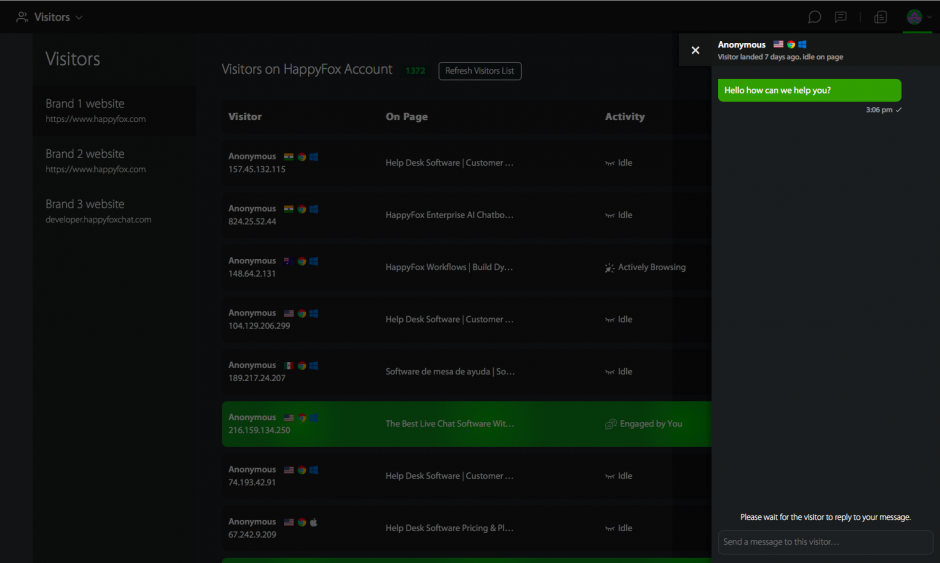
Task: Open the offline messages icon in header
Action: 841,17
